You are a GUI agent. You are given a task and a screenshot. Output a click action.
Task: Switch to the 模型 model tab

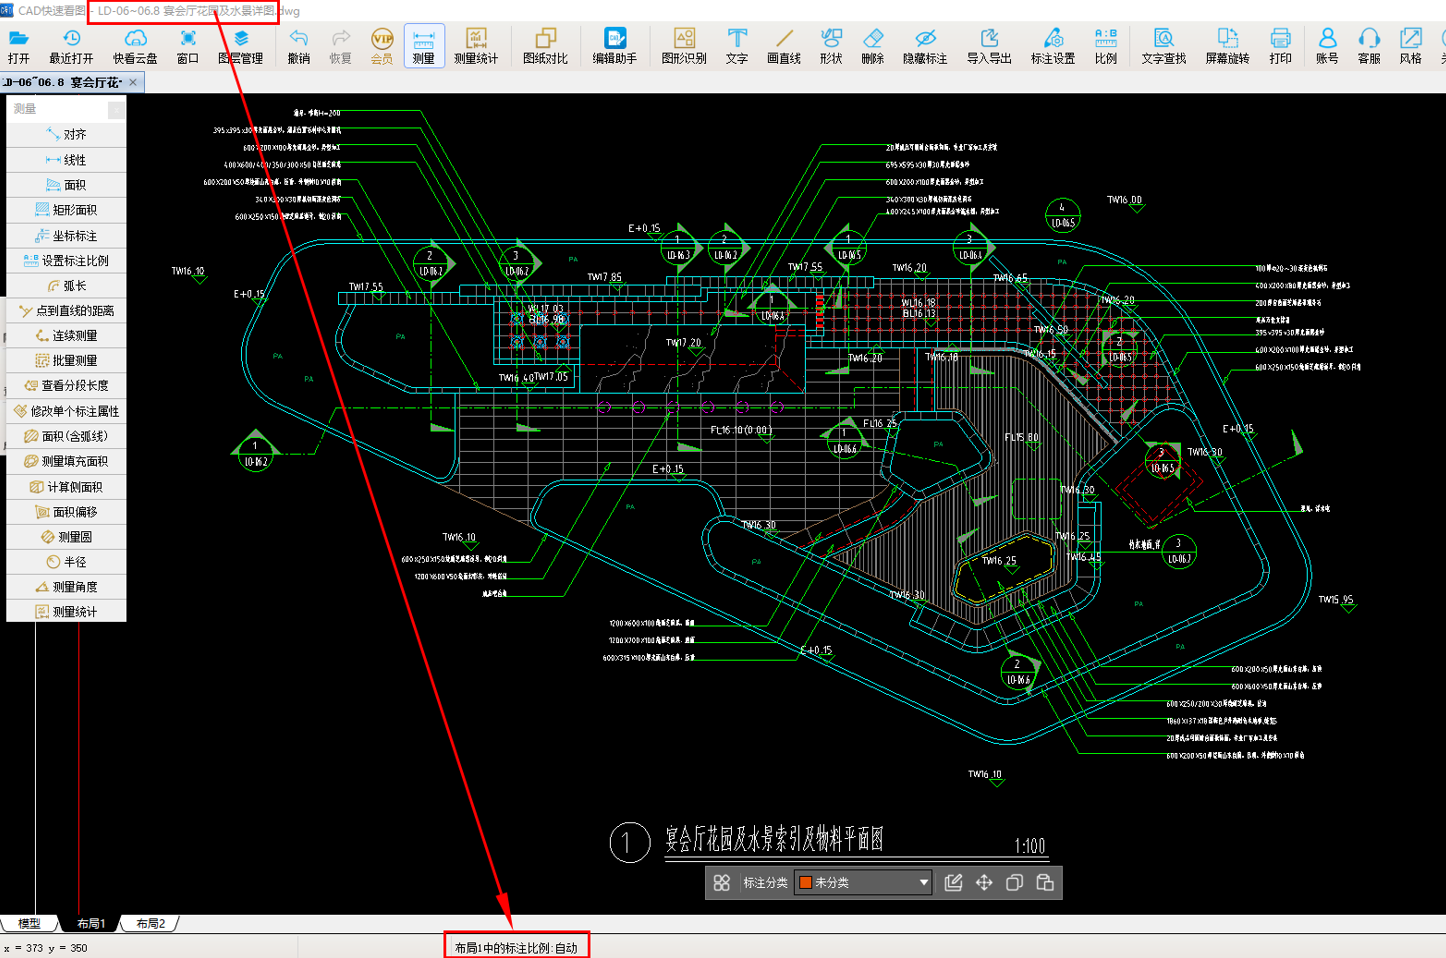coord(30,924)
